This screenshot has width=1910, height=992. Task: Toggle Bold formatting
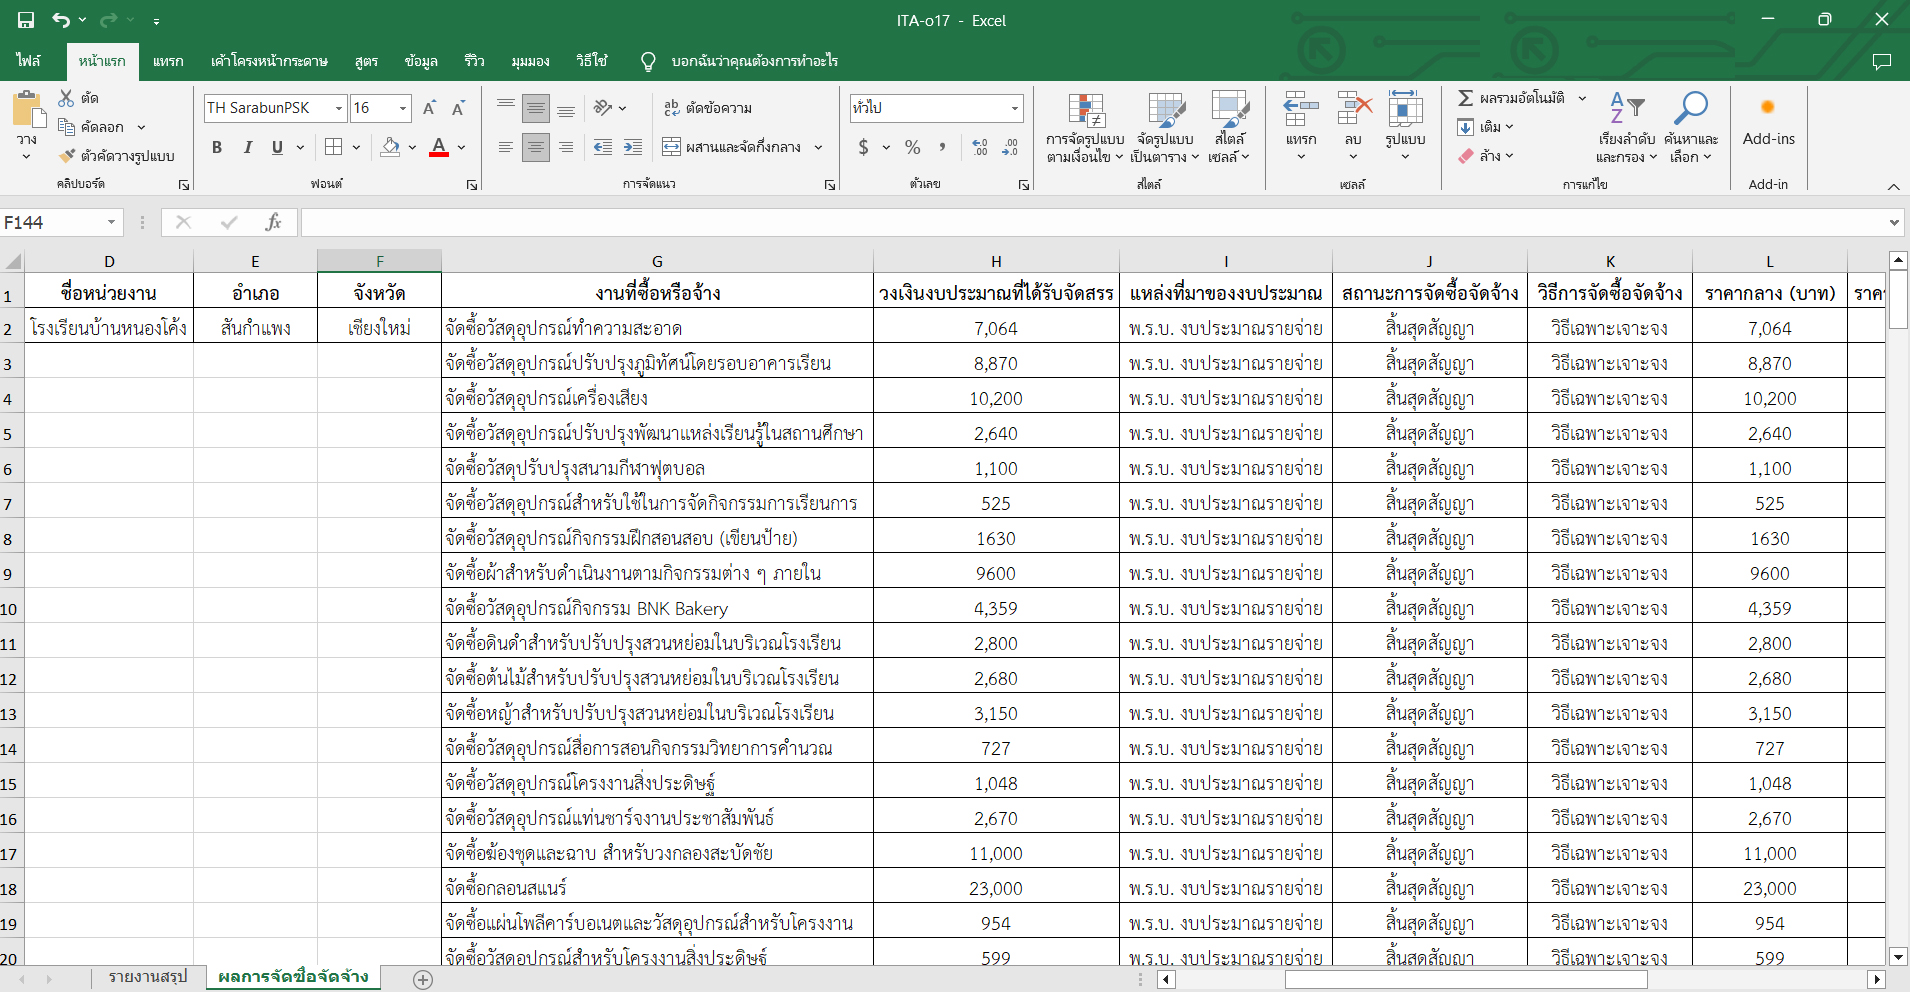(217, 147)
